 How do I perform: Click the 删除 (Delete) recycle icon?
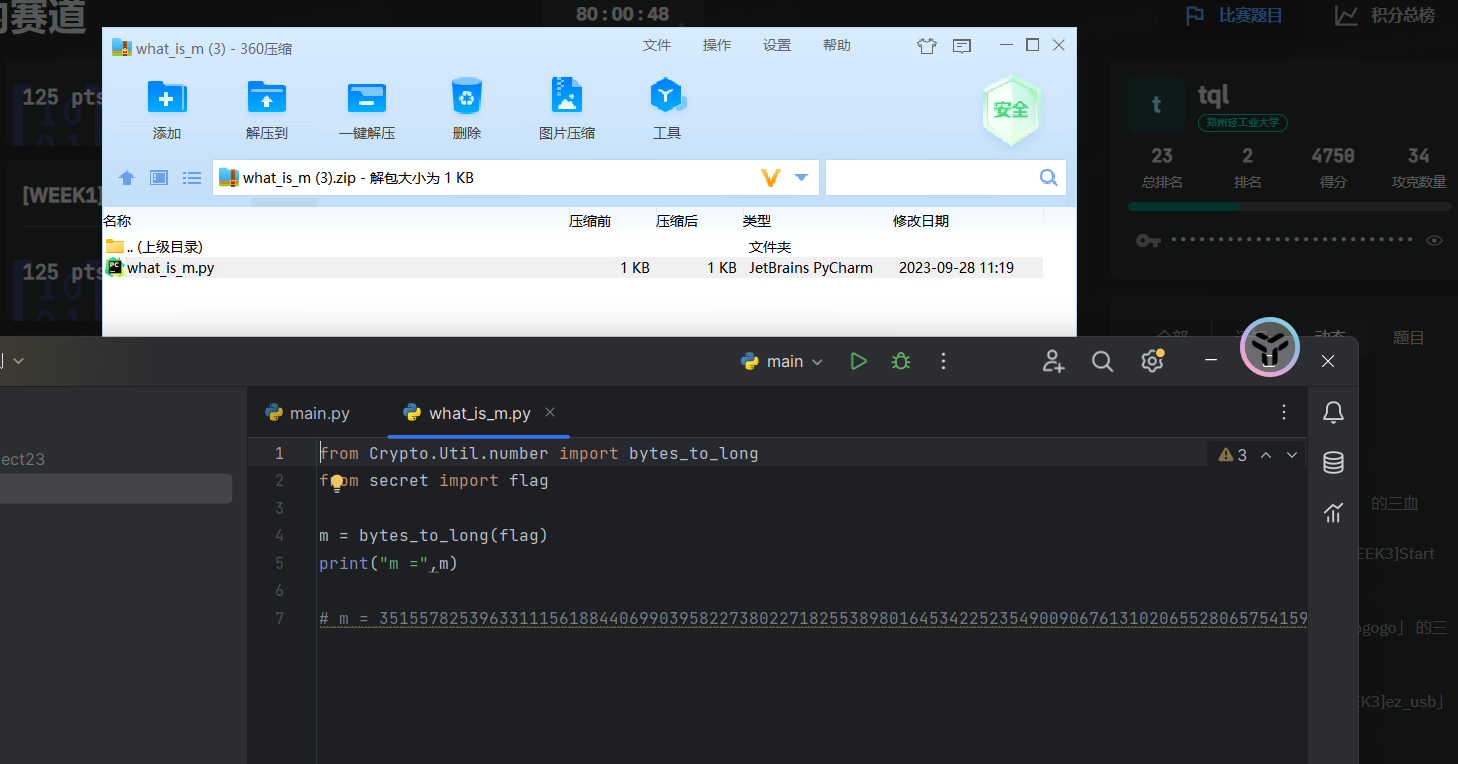pyautogui.click(x=467, y=96)
